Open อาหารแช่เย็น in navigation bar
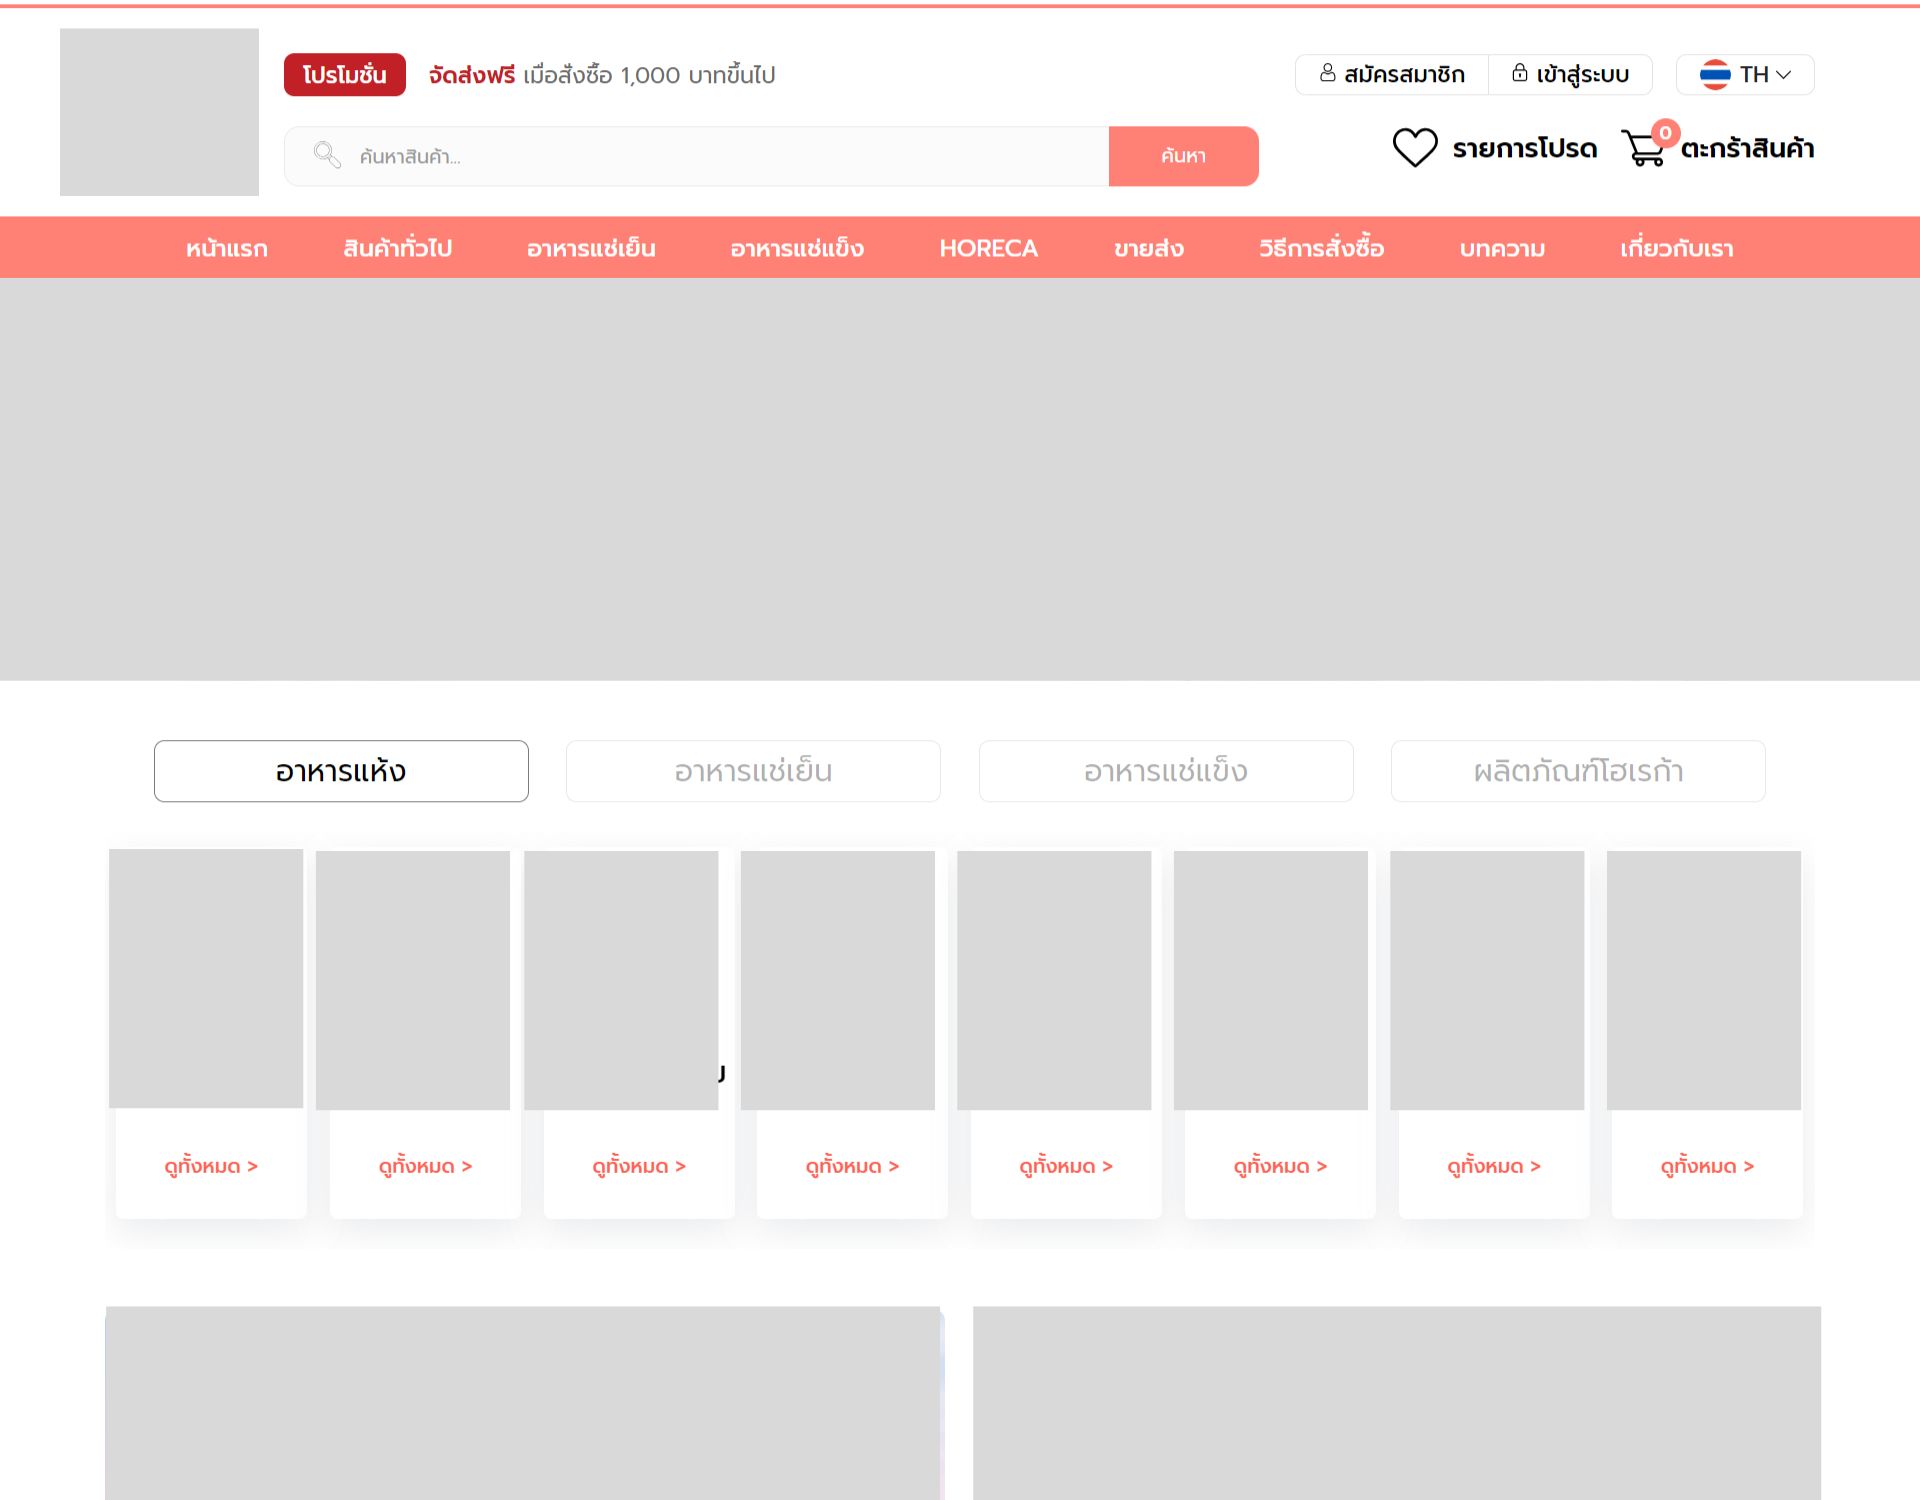This screenshot has height=1500, width=1920. pos(591,248)
